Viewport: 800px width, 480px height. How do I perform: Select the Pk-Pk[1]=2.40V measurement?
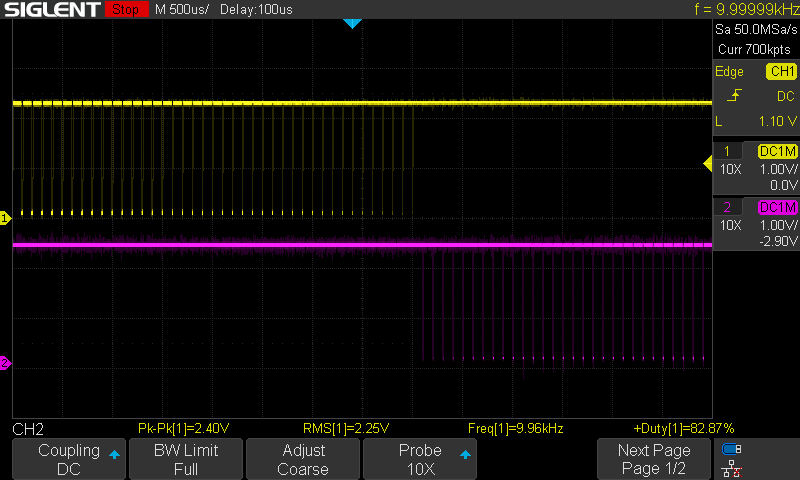[x=184, y=428]
